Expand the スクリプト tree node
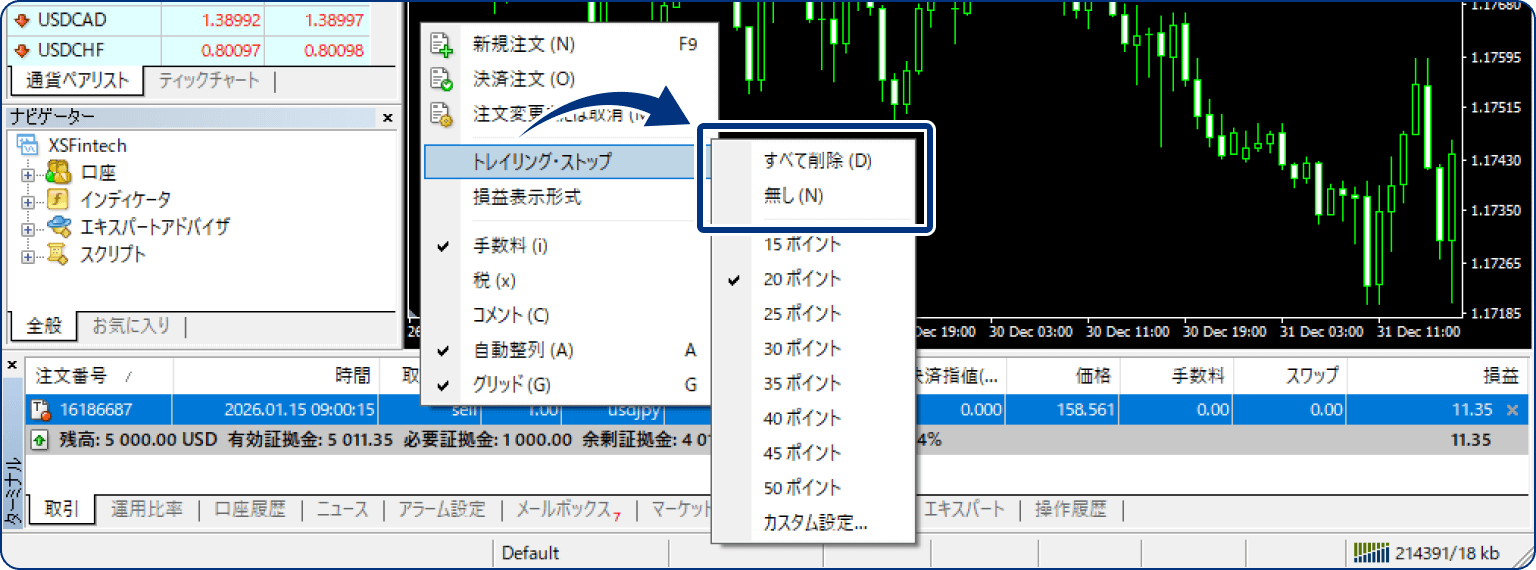This screenshot has width=1536, height=570. point(27,255)
